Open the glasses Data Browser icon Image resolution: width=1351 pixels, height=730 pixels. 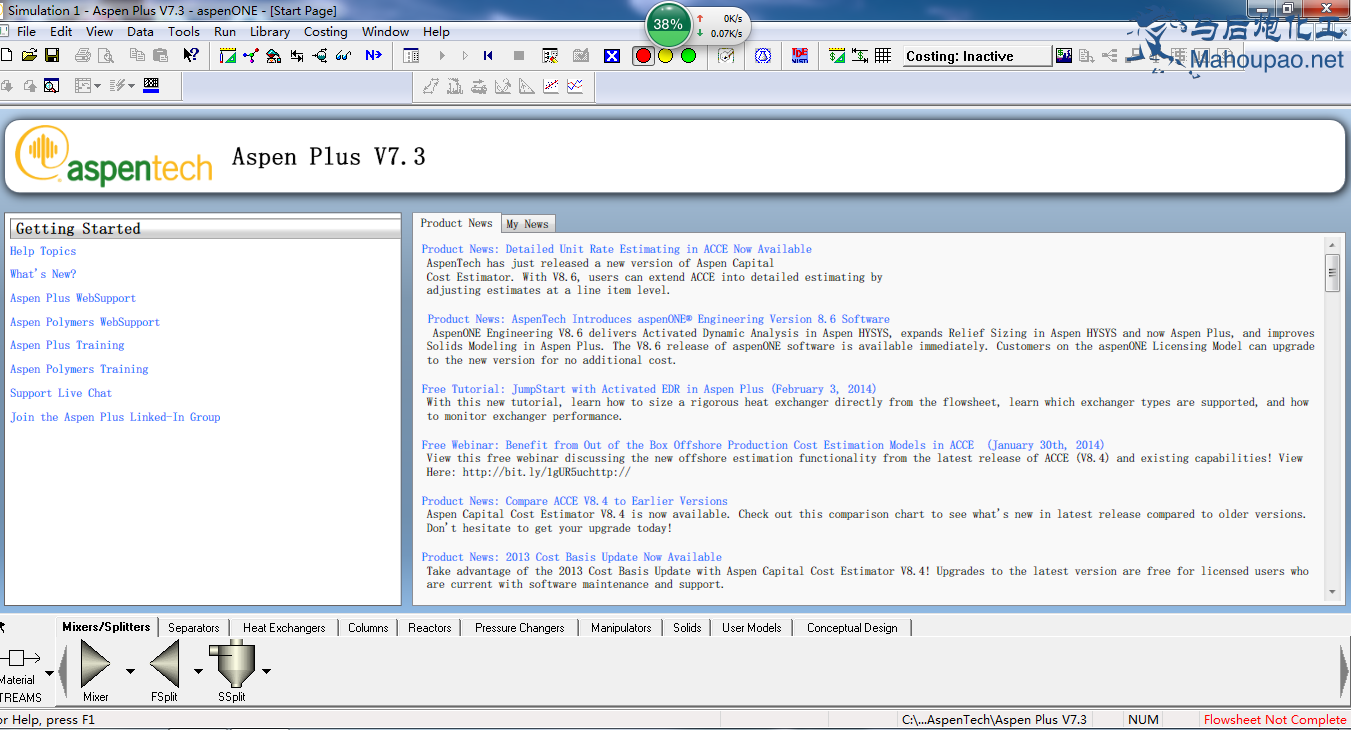pos(343,56)
